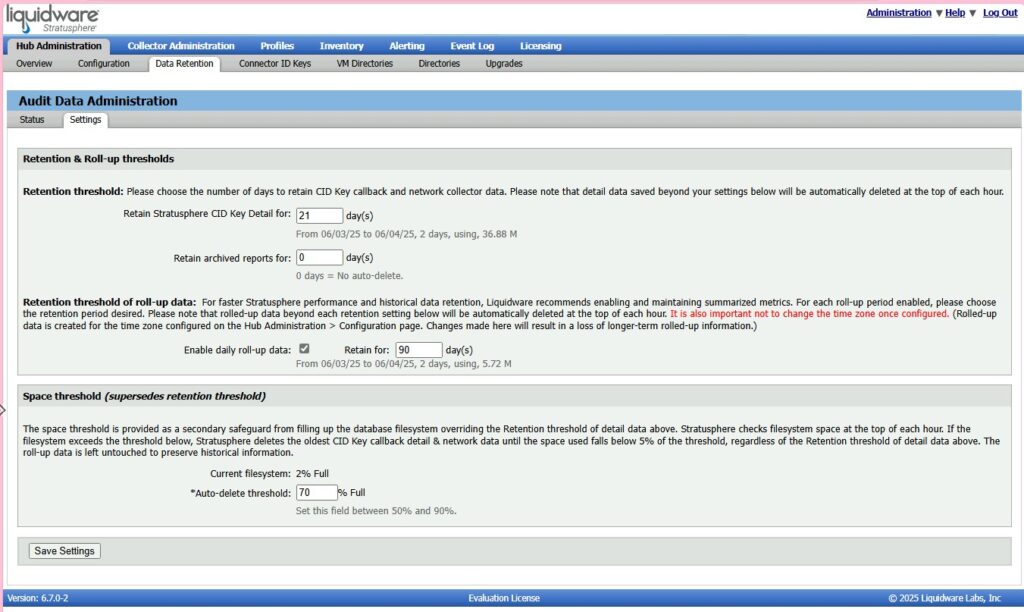Select the Data Retention sub-tab
Viewport: 1024px width, 612px height.
(184, 63)
